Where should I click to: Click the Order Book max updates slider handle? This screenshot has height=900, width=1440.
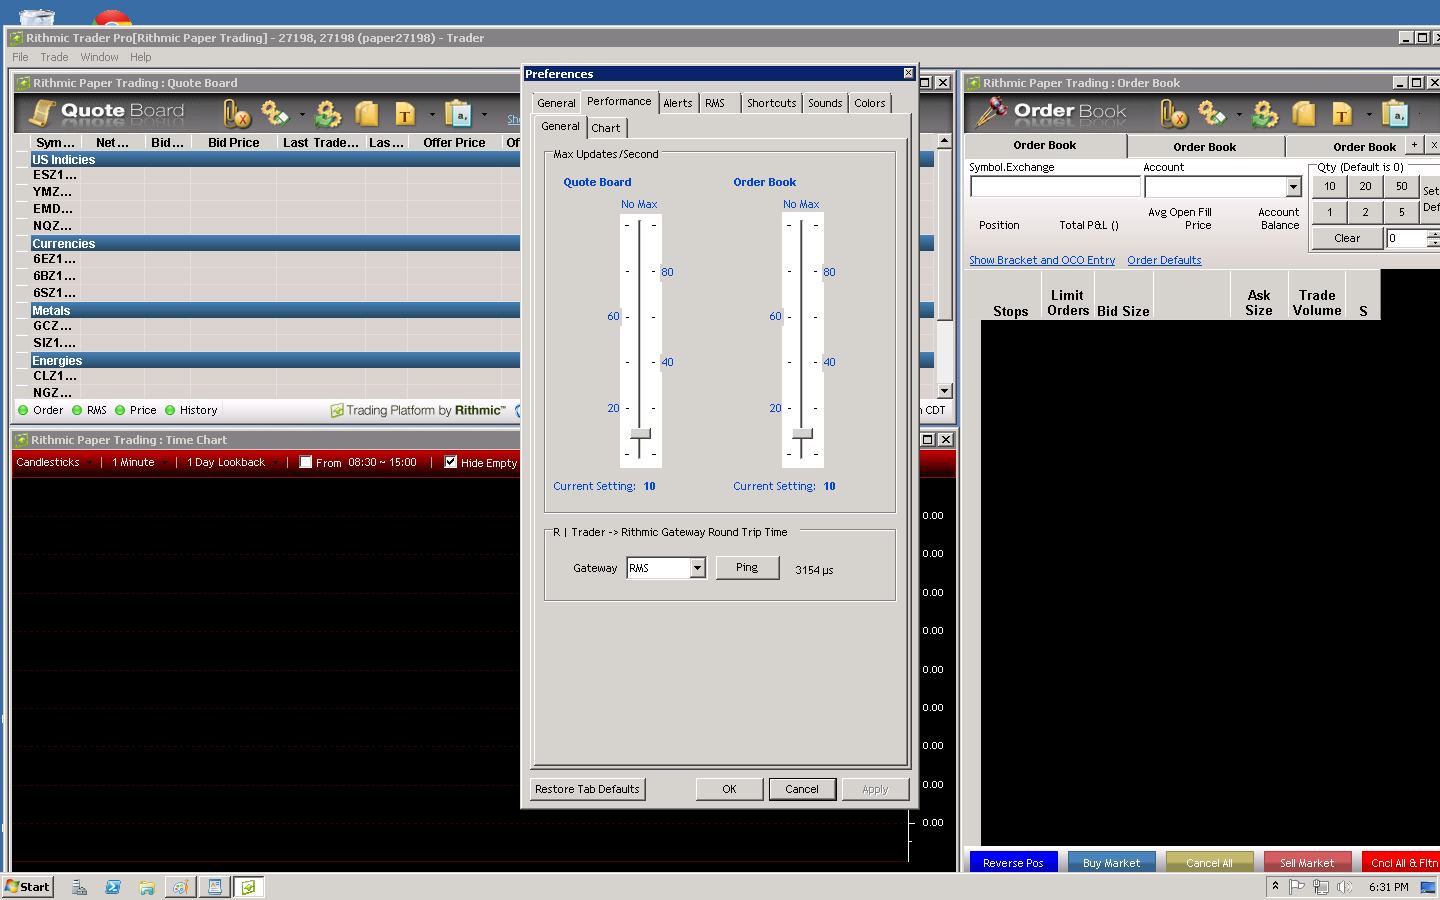click(x=802, y=434)
